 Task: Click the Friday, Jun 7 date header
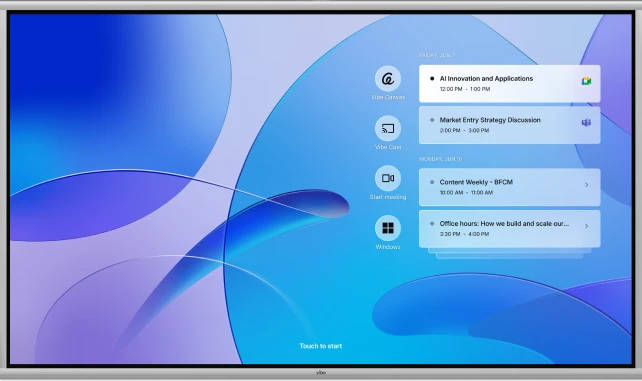437,55
